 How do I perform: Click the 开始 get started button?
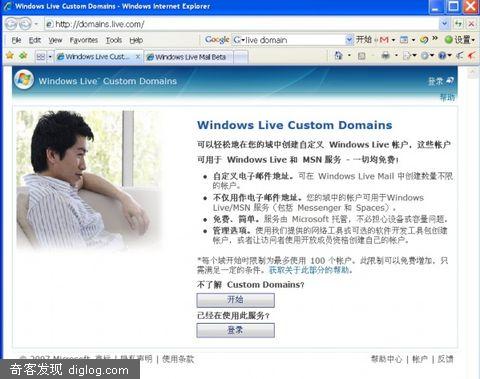coord(235,300)
